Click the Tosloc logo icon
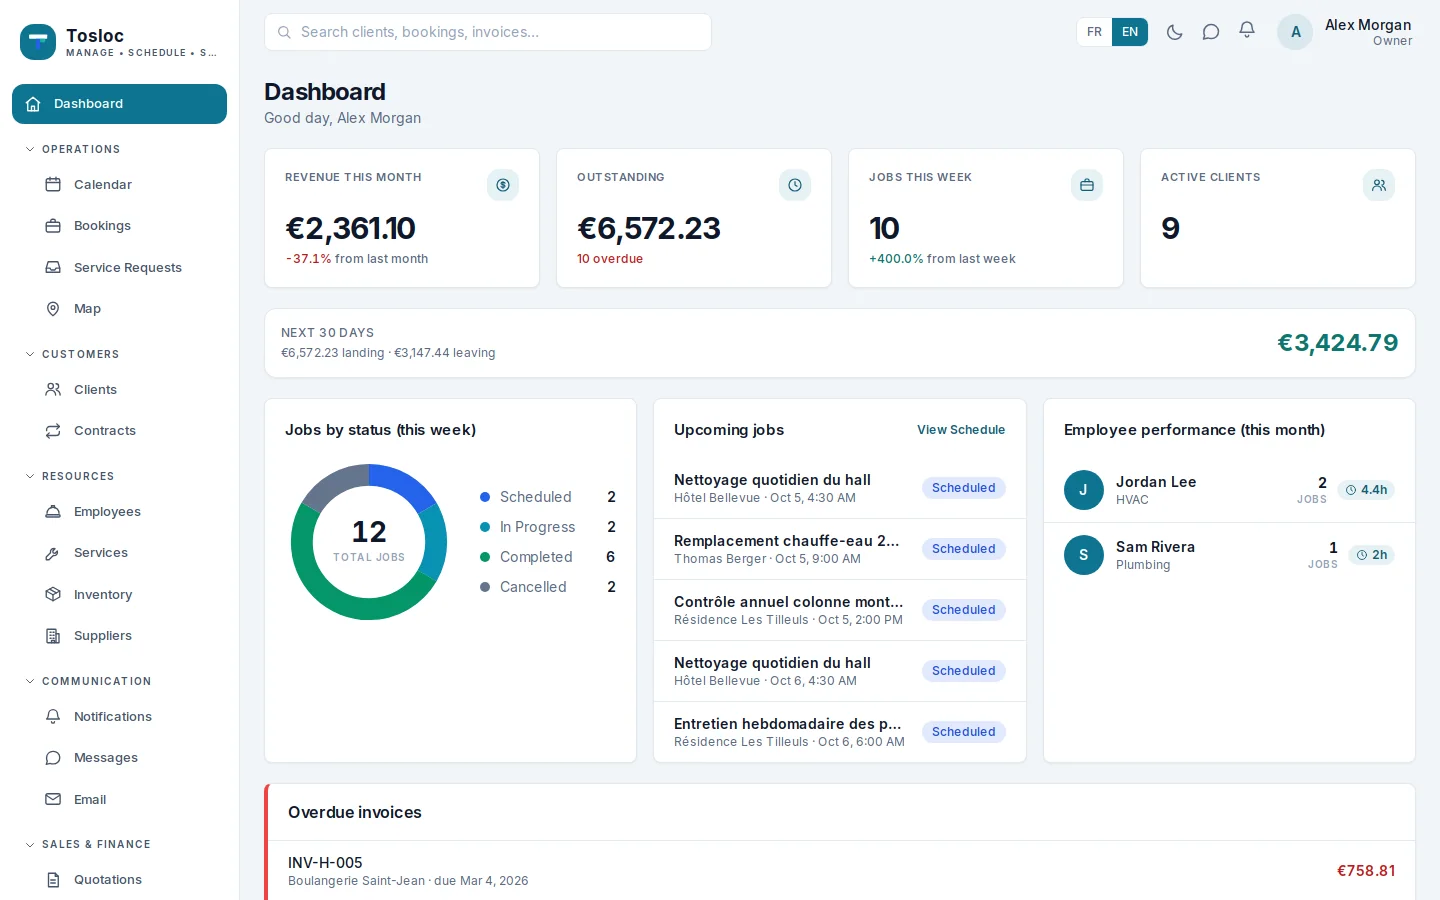The height and width of the screenshot is (900, 1440). [x=38, y=42]
